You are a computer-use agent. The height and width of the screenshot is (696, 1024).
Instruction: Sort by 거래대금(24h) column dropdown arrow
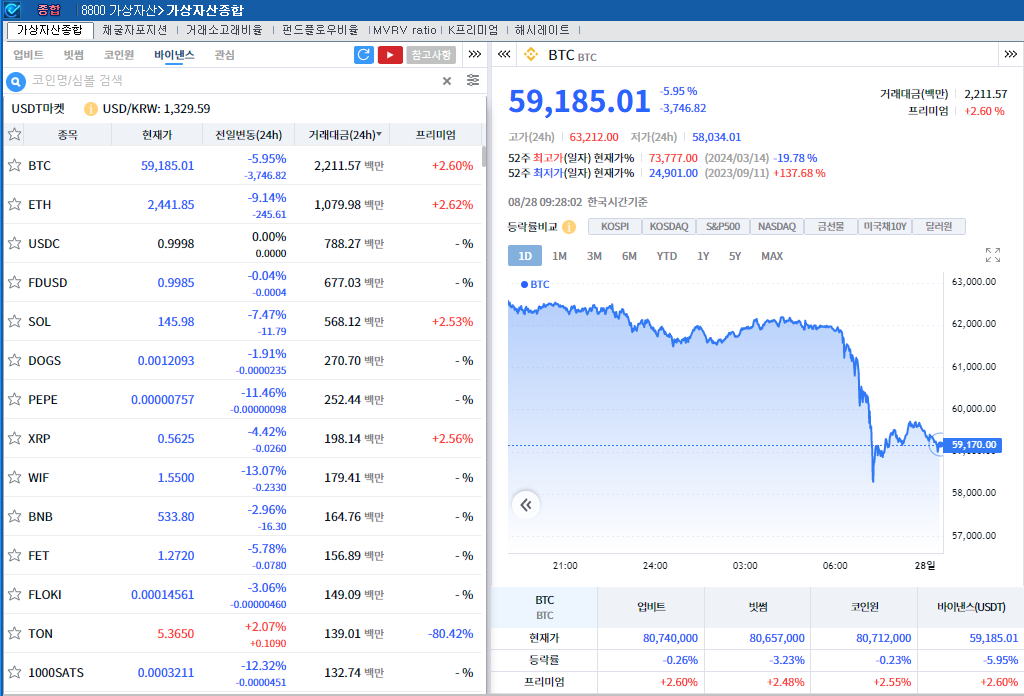pyautogui.click(x=379, y=134)
